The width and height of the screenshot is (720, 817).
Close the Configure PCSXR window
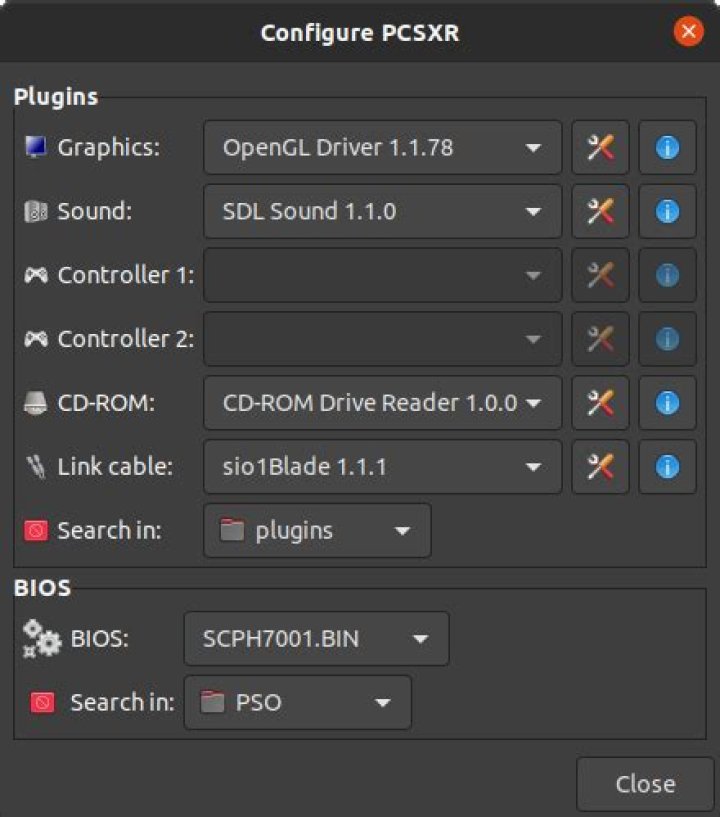tap(688, 32)
